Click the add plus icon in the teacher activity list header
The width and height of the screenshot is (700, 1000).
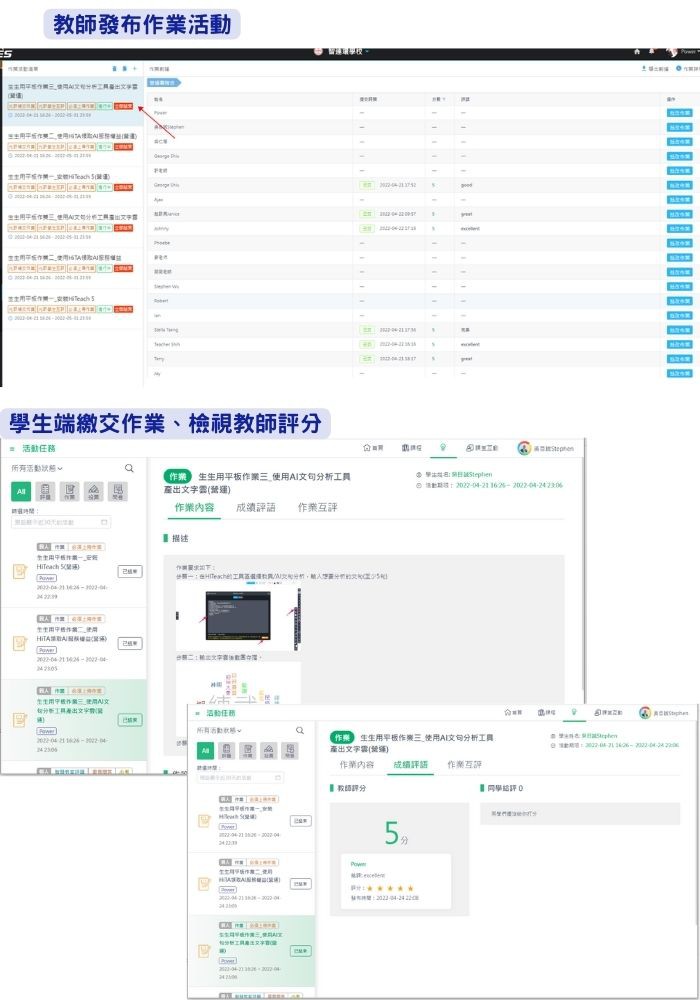135,68
